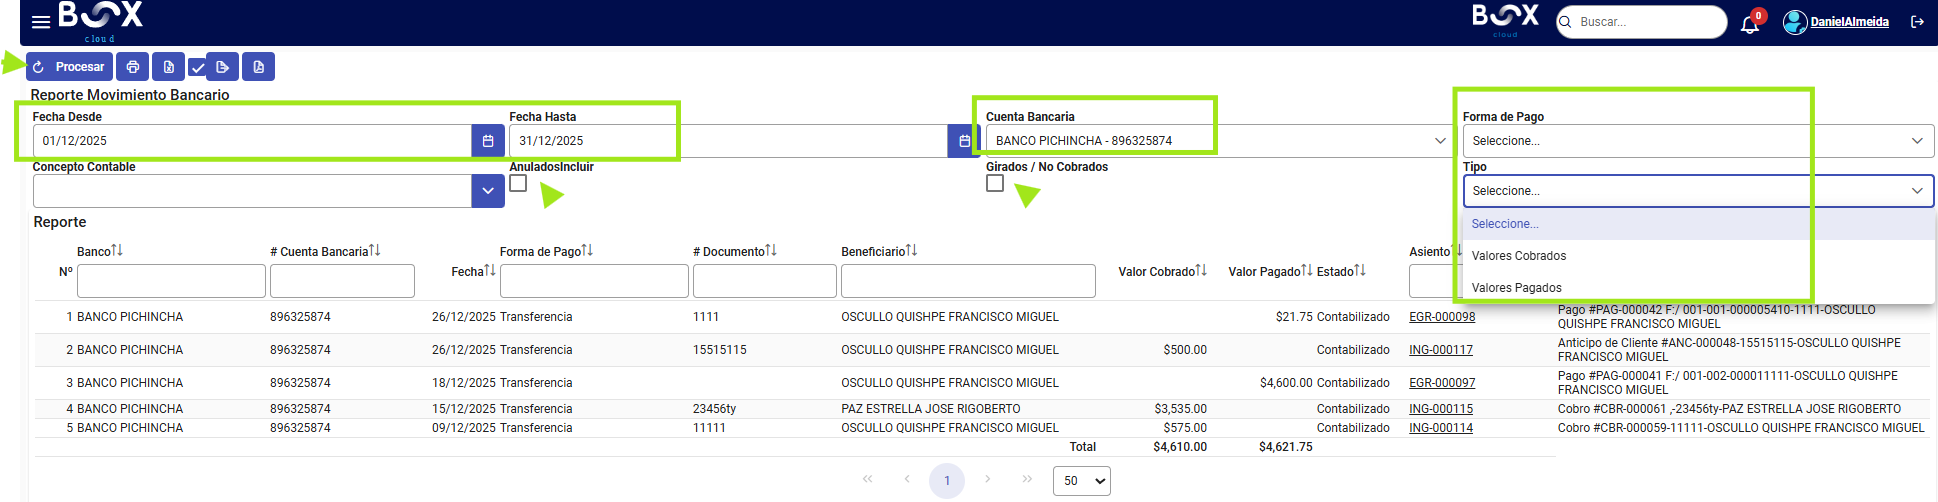
Task: Click the # Documento filter field
Action: tap(765, 281)
